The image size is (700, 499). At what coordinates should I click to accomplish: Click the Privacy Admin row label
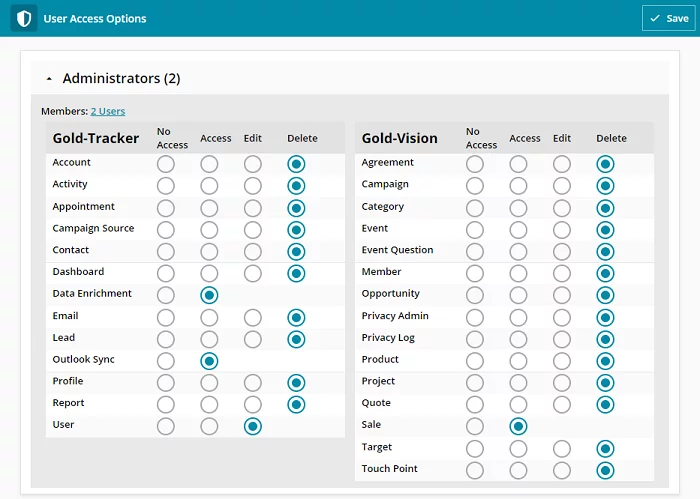click(395, 316)
